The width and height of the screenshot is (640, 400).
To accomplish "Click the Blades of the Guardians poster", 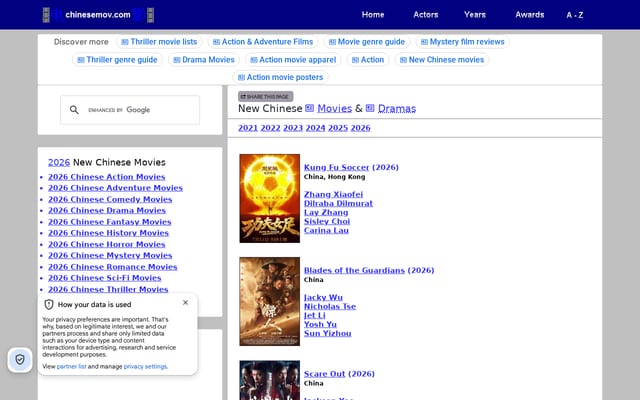I will [269, 302].
